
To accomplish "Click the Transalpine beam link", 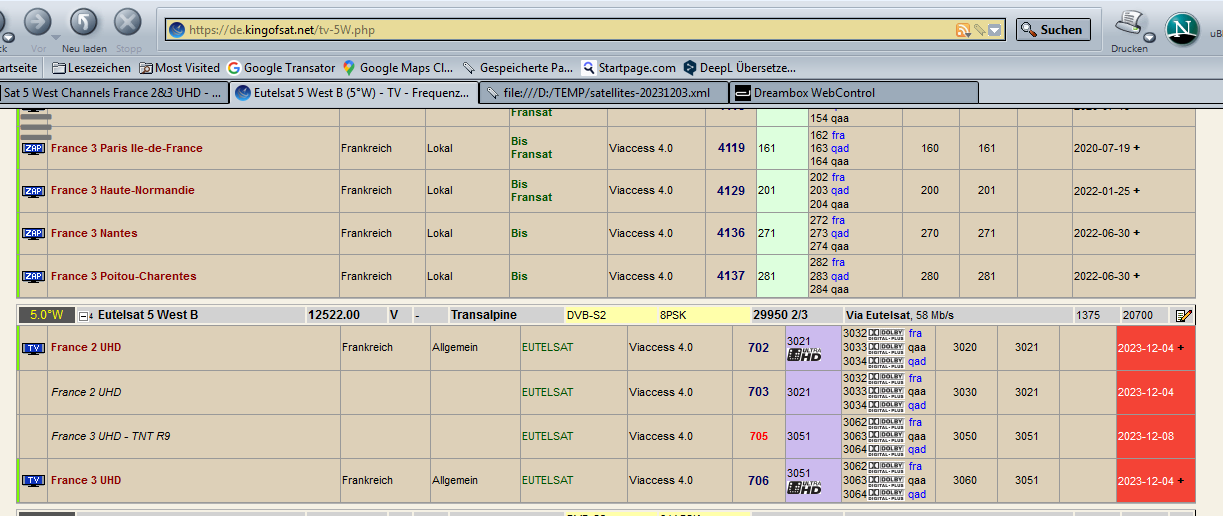I will tap(484, 315).
